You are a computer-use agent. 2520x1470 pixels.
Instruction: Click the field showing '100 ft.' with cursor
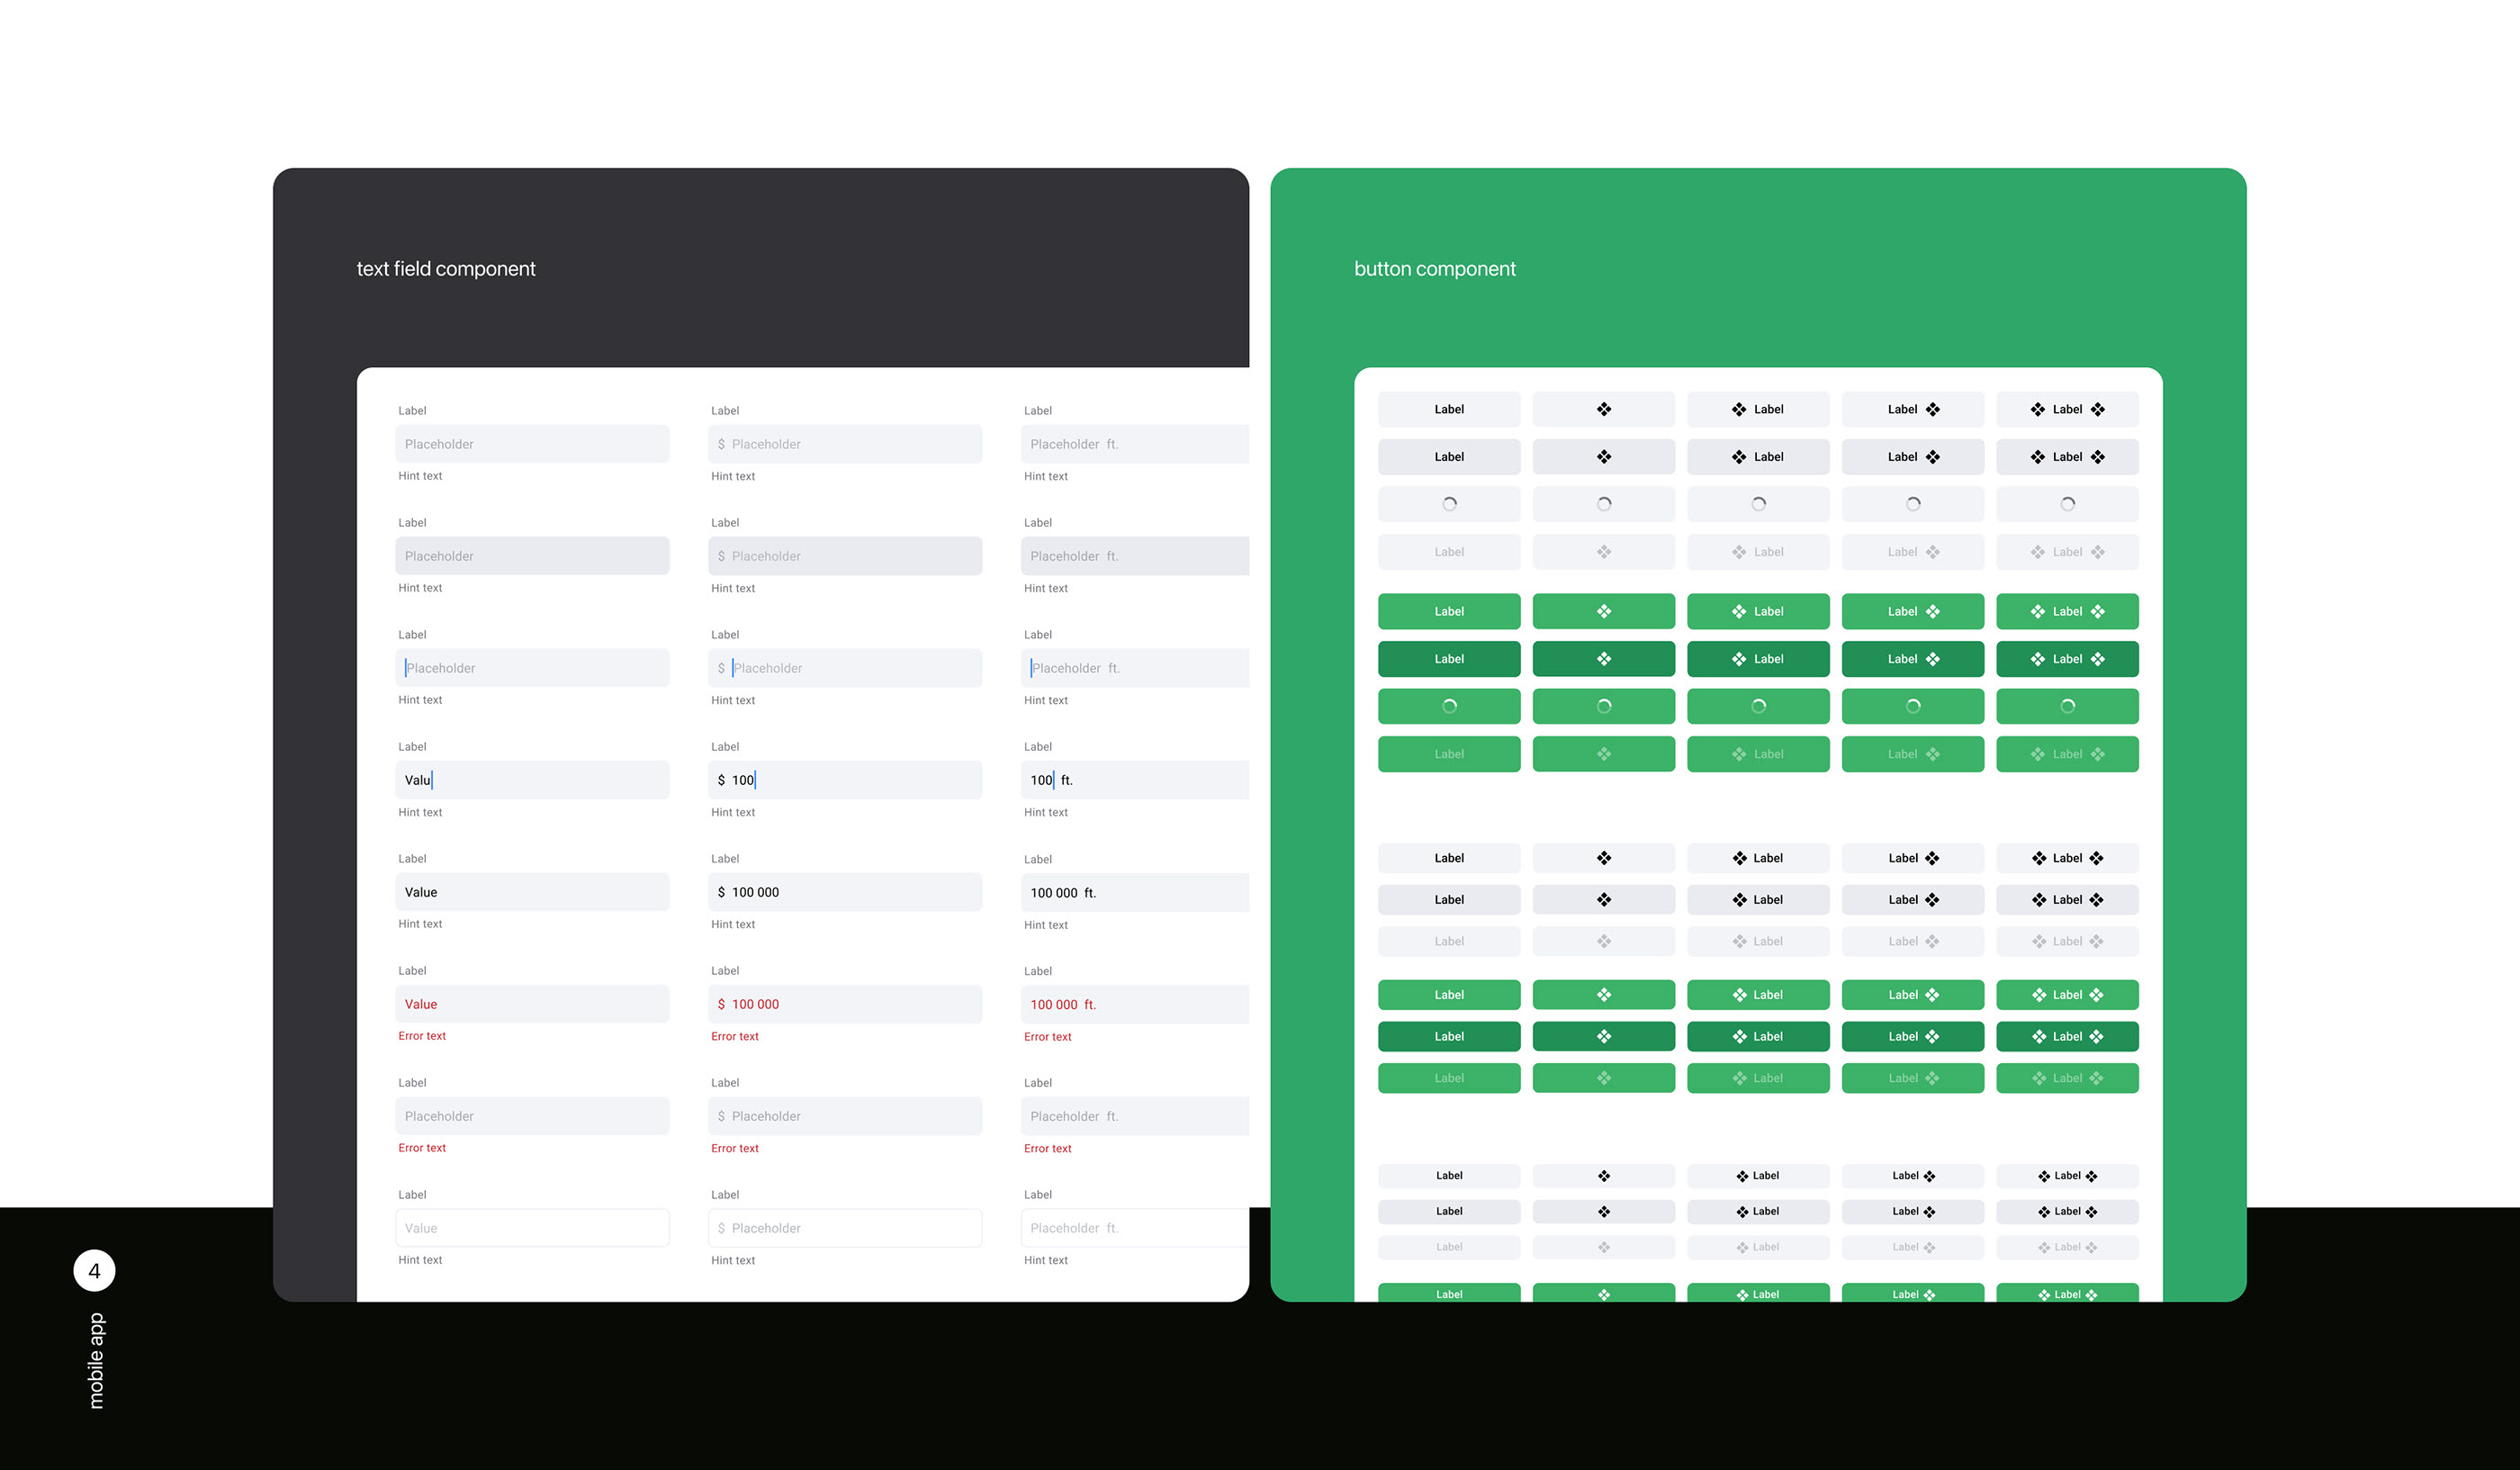pos(1134,780)
